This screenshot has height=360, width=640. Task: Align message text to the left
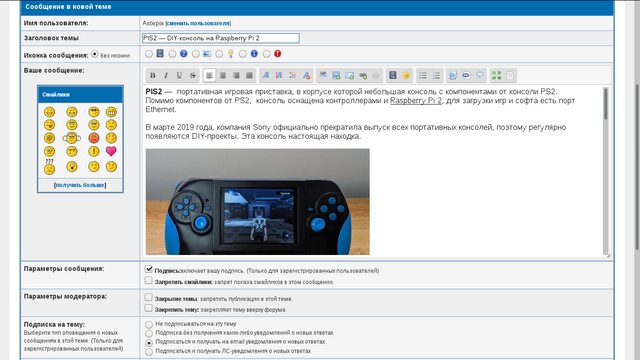209,76
